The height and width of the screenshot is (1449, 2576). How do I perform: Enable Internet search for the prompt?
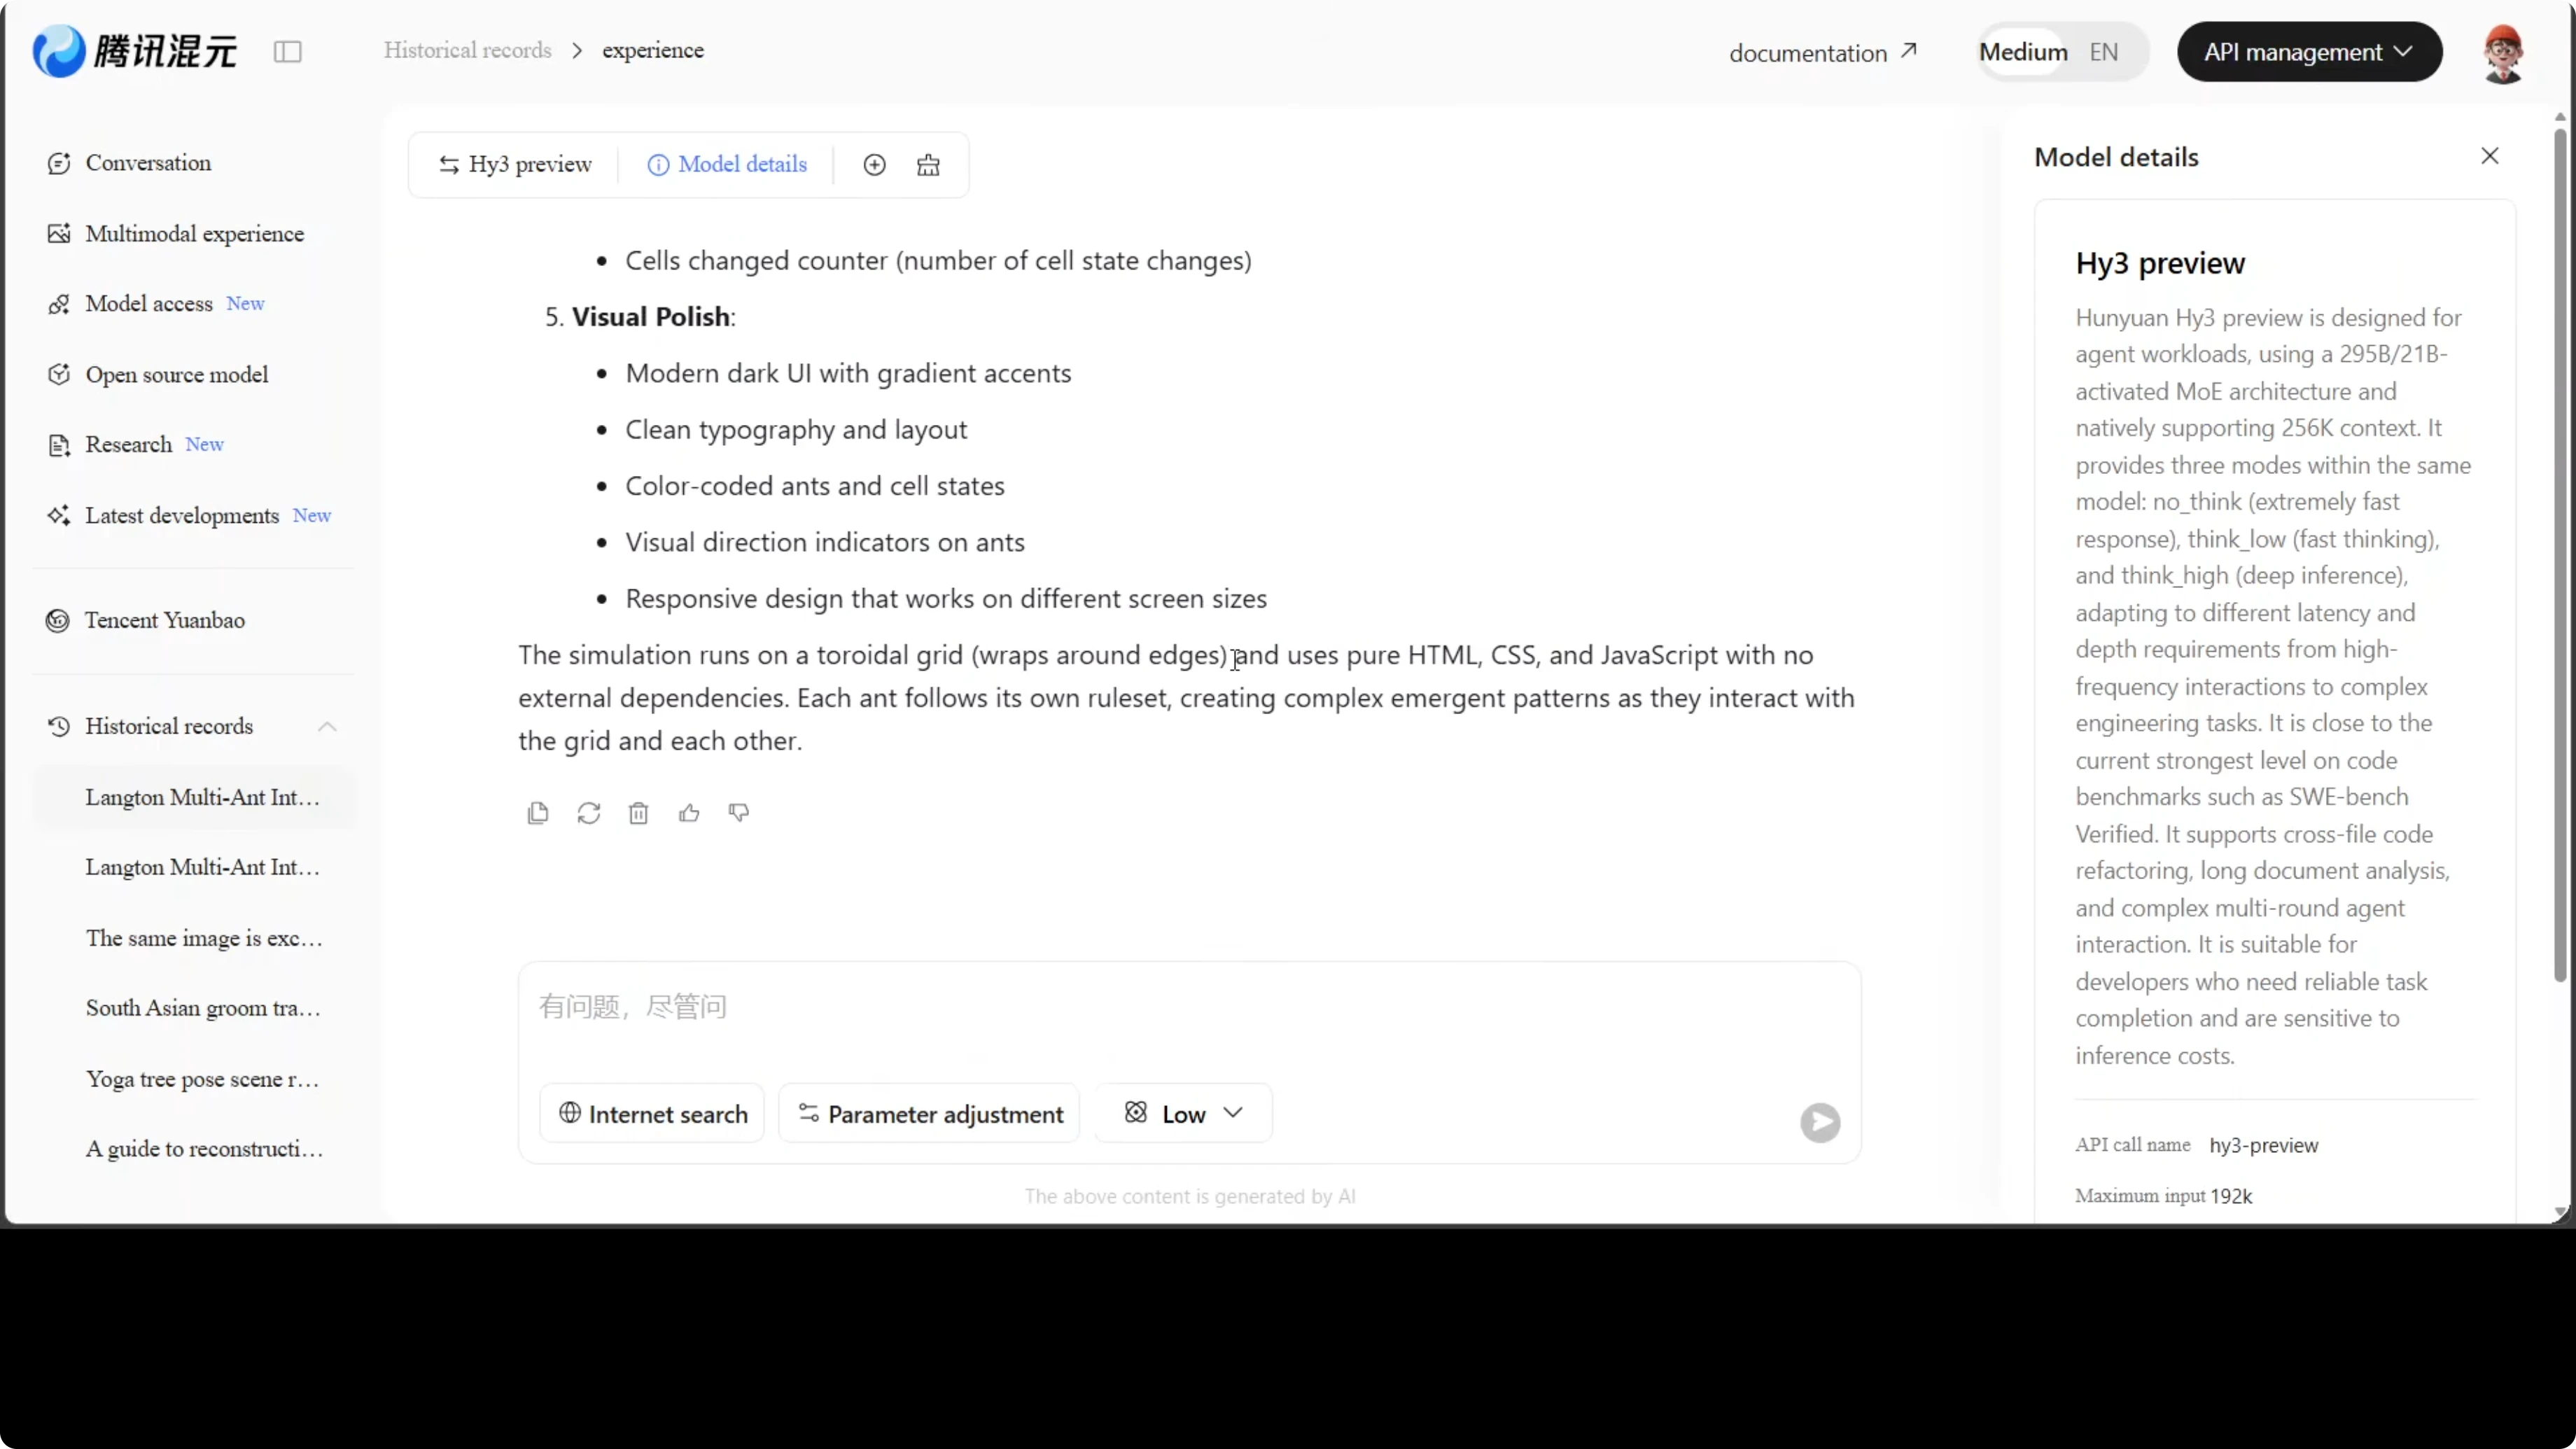[x=650, y=1113]
